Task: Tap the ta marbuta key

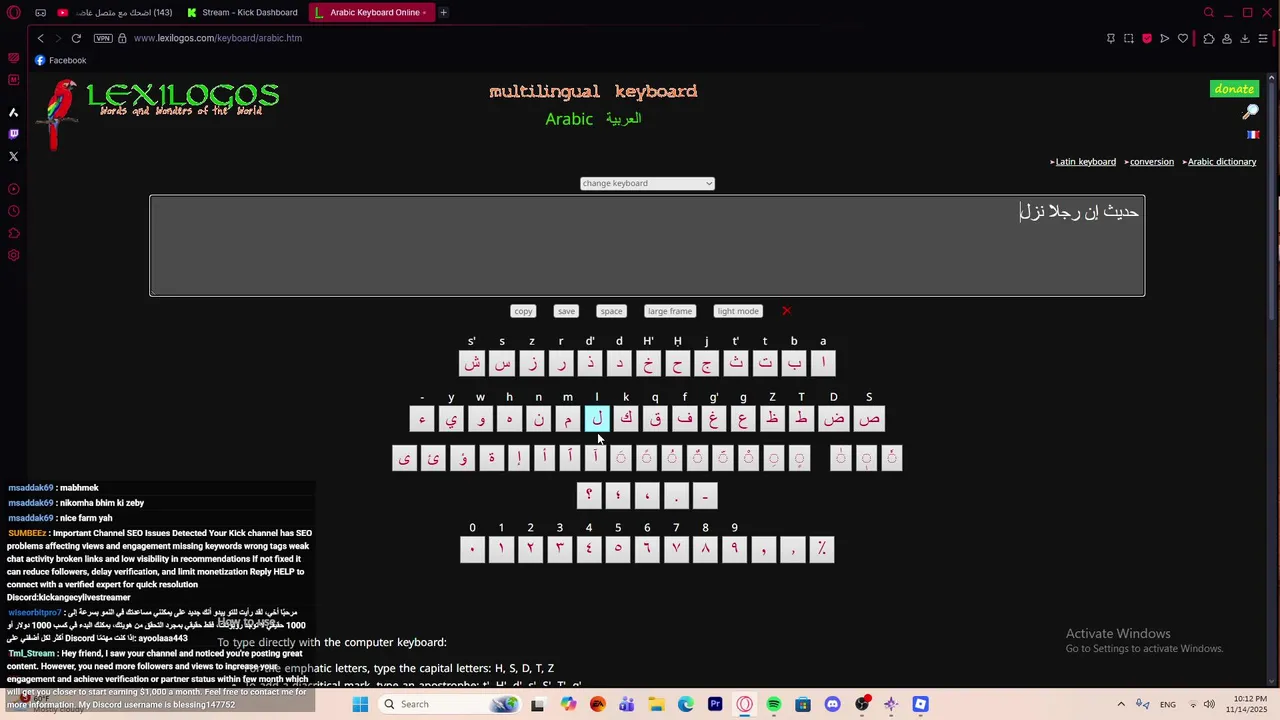Action: point(491,458)
